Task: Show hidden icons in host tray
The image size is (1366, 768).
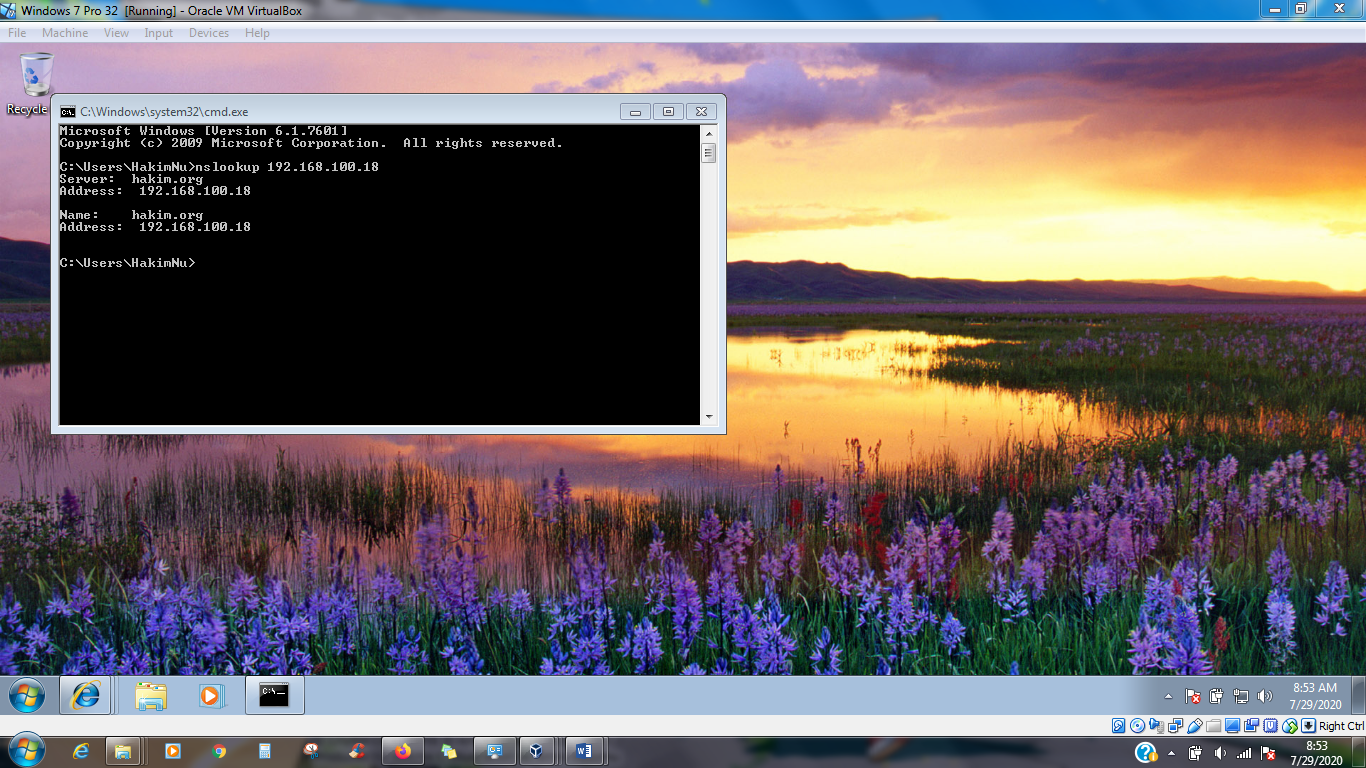Action: click(x=1171, y=753)
